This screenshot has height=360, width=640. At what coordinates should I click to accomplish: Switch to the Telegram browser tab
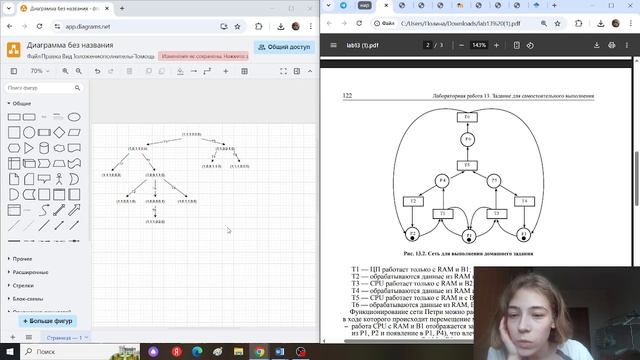[x=343, y=5]
